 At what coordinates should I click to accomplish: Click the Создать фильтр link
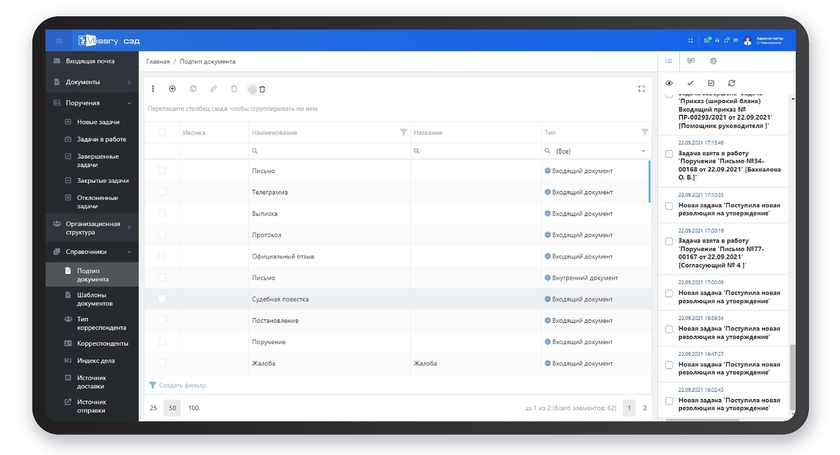point(182,385)
